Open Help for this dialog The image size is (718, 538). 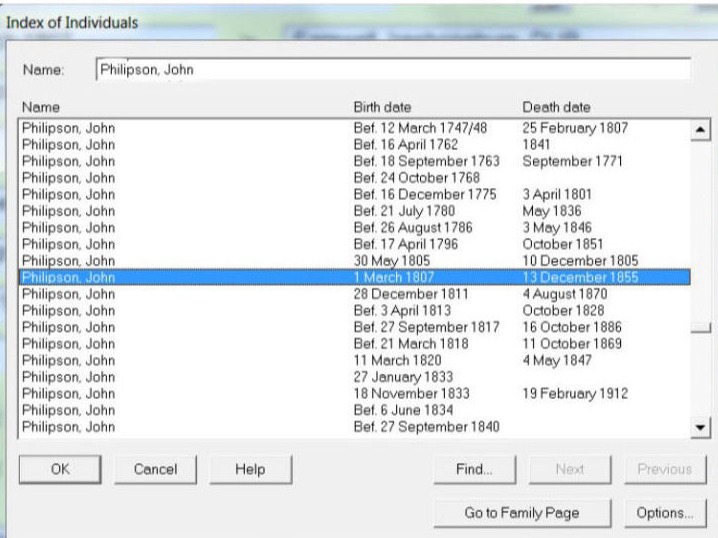pos(250,469)
